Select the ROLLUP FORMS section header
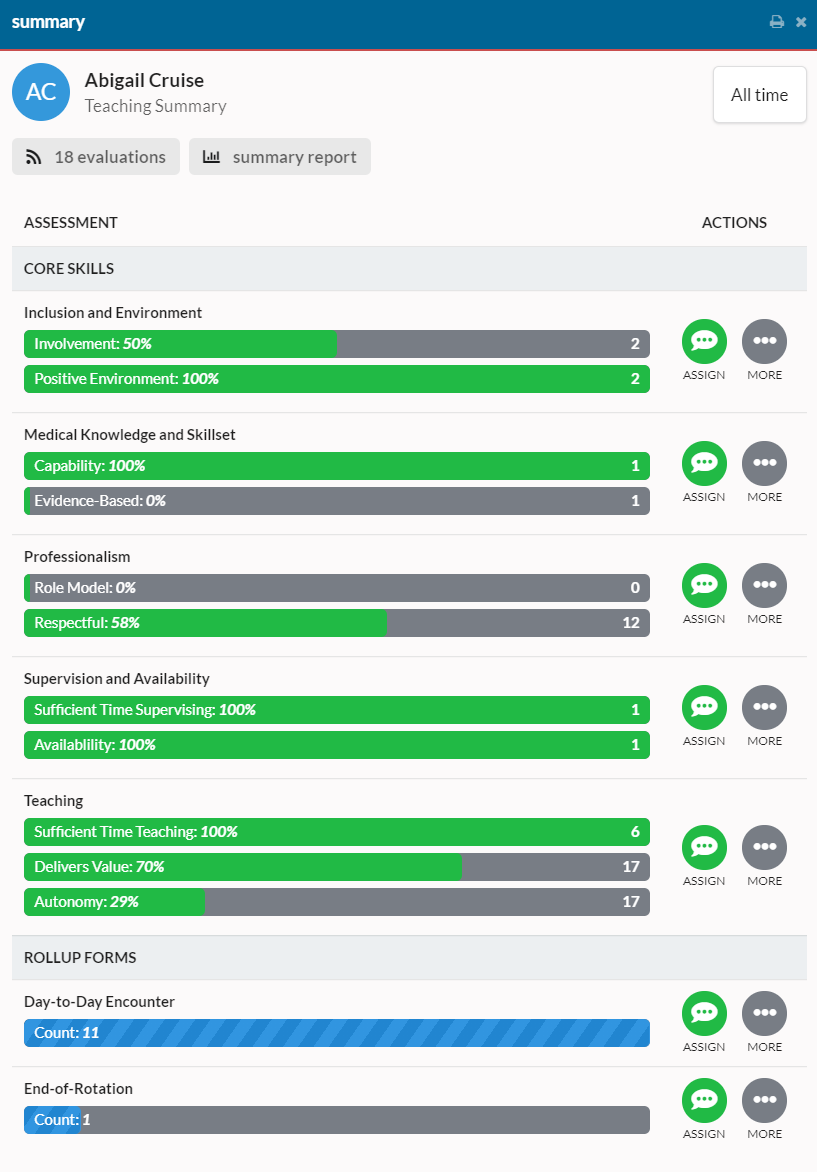Image resolution: width=817 pixels, height=1172 pixels. pyautogui.click(x=80, y=957)
